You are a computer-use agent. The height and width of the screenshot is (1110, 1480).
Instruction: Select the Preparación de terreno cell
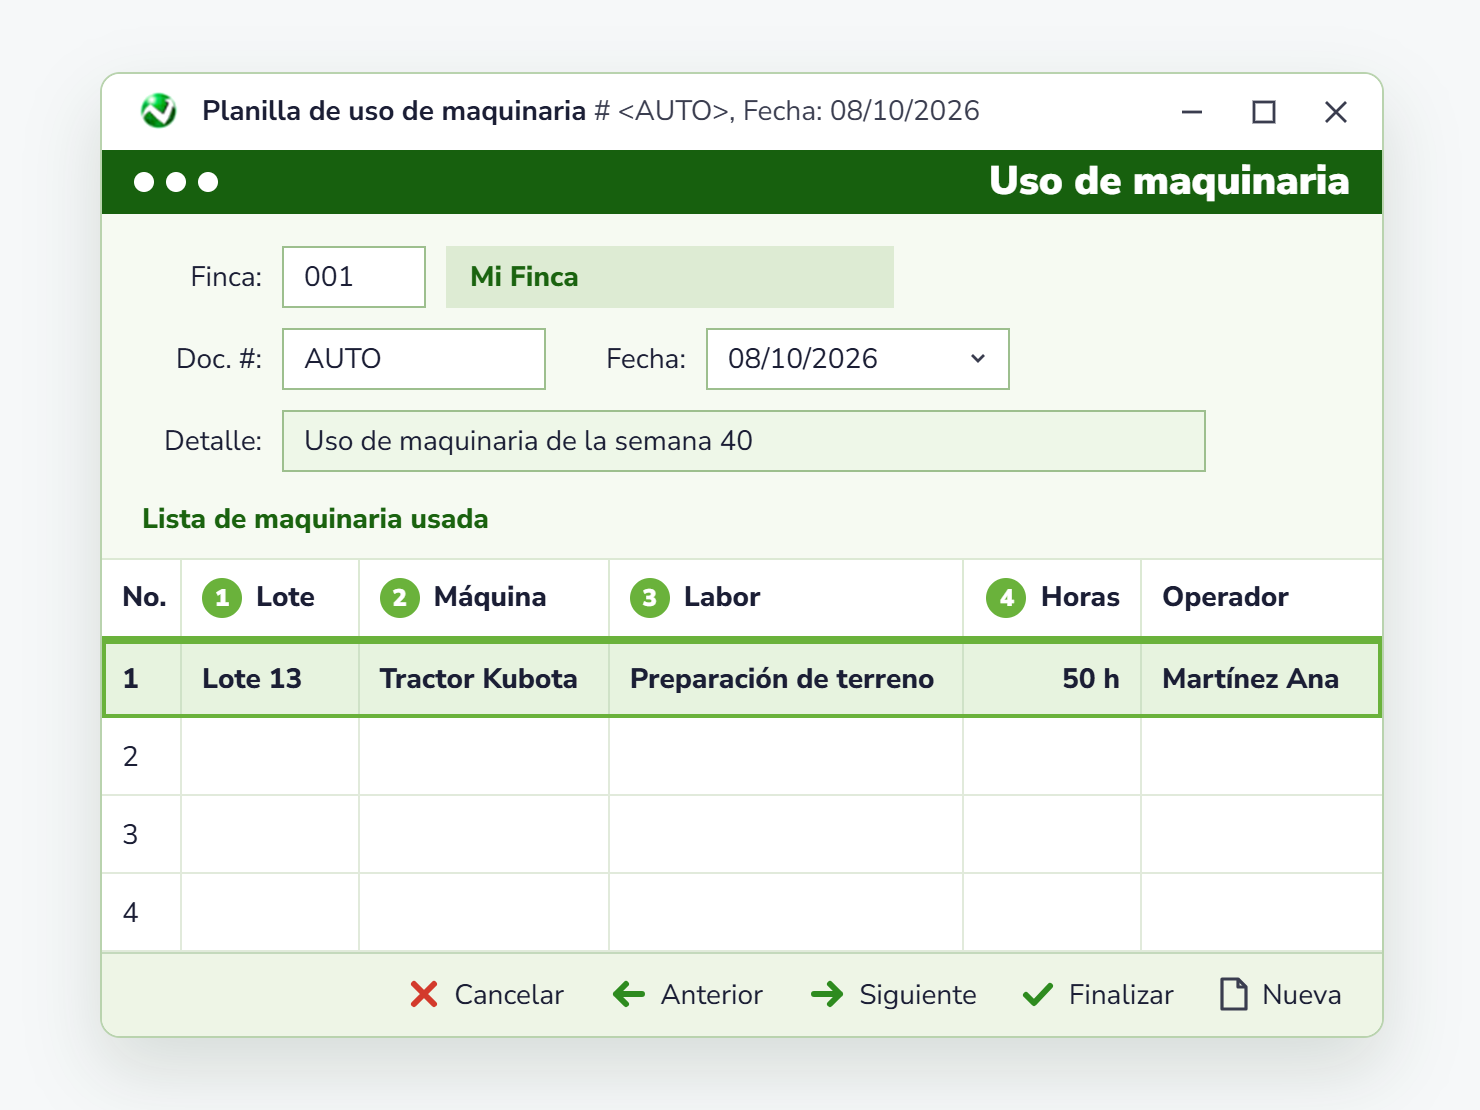tap(786, 679)
